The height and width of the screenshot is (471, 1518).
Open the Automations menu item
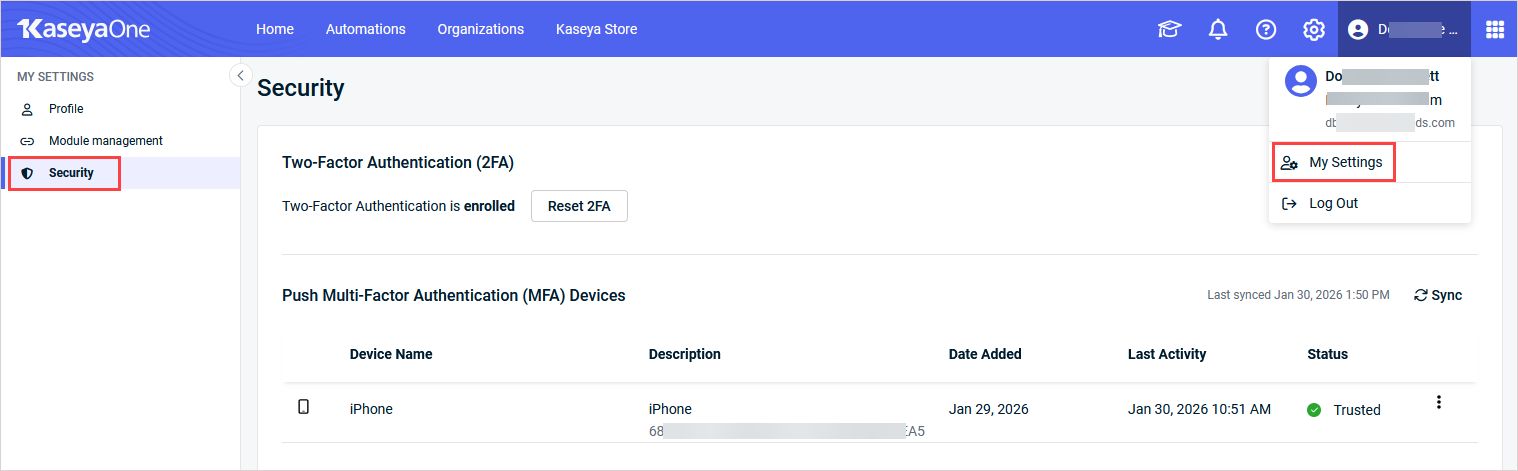[366, 29]
